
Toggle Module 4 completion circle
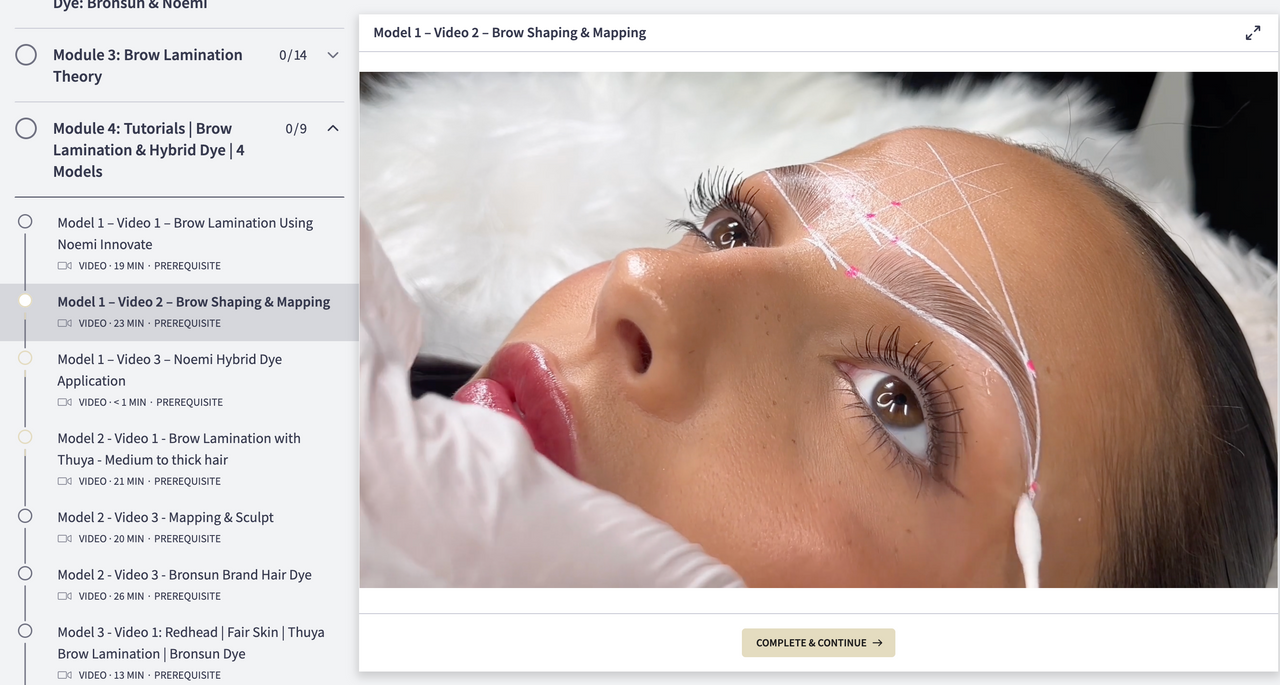[x=26, y=129]
